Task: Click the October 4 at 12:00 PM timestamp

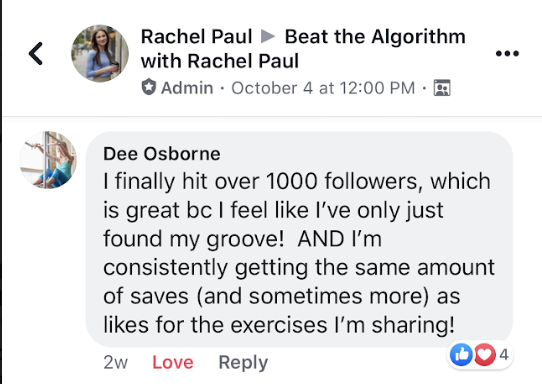Action: coord(323,88)
